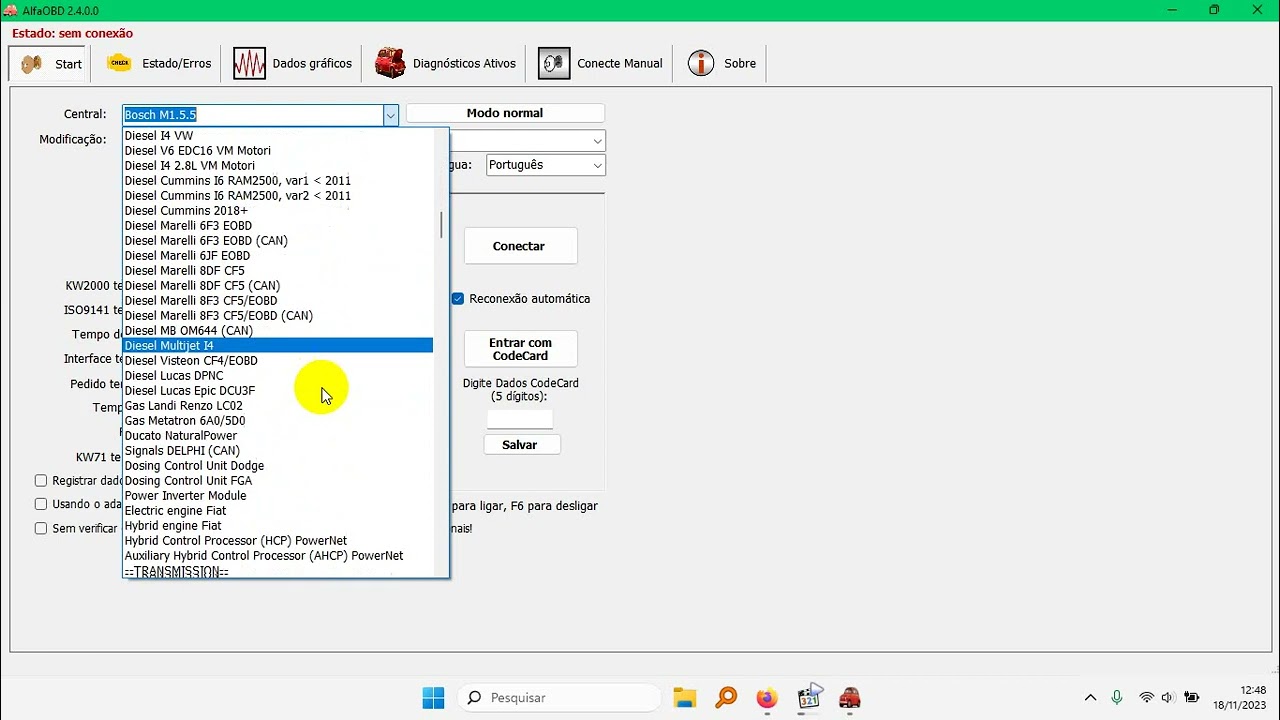Select Diesel Marelli 8F3 CF5/EOBD (CAN)

278,316
